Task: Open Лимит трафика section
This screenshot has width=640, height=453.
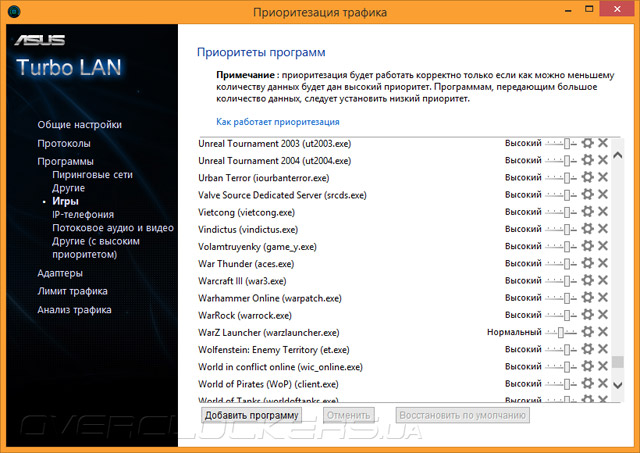Action: point(73,291)
